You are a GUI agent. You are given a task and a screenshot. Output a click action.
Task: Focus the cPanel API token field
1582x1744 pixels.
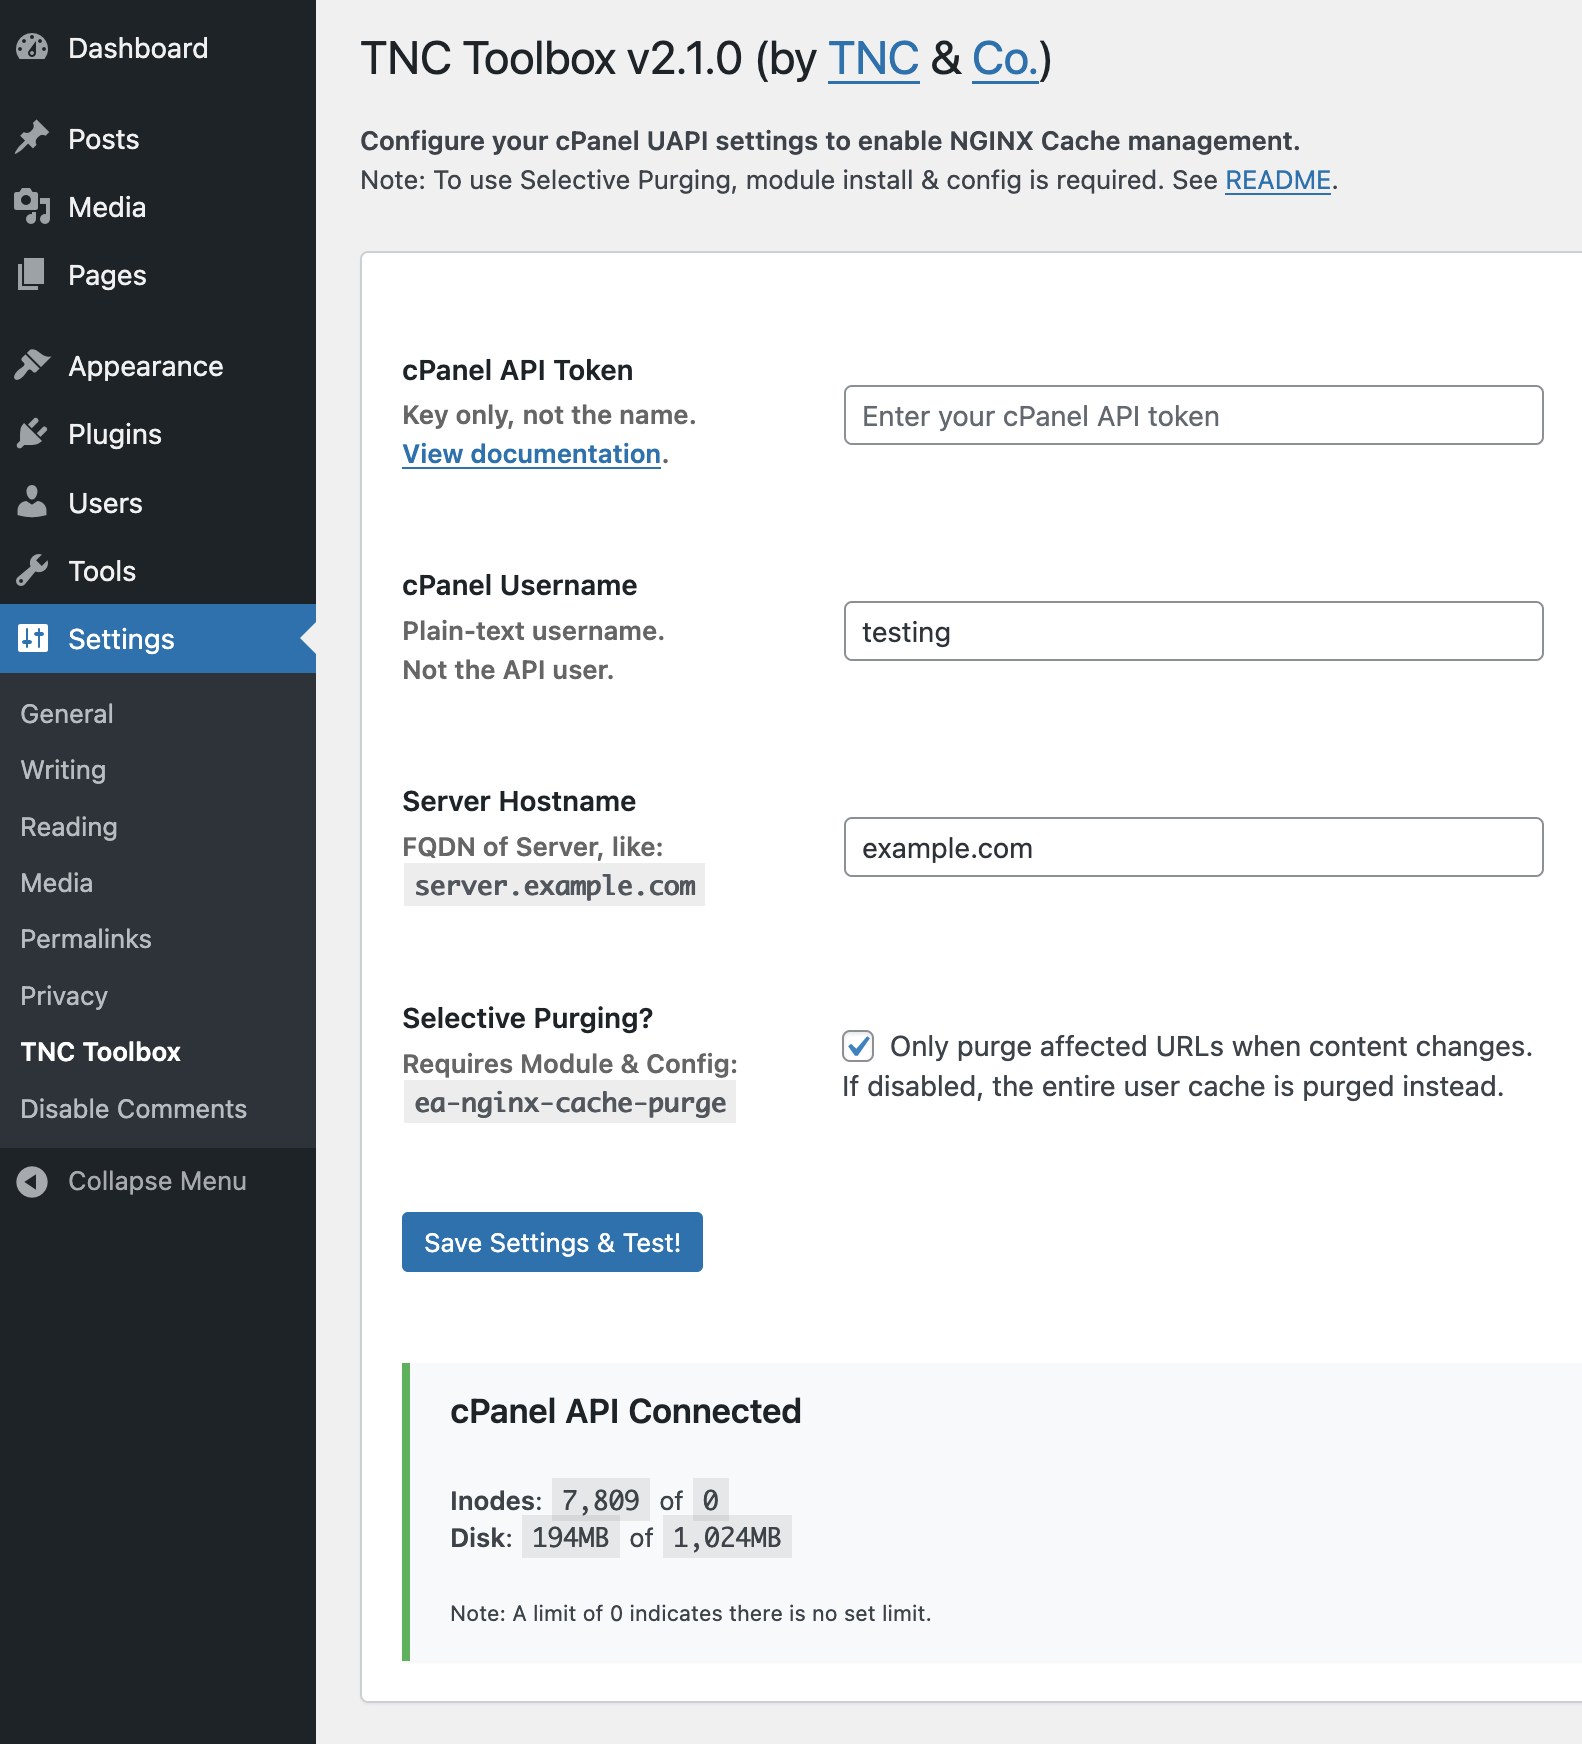pos(1193,416)
